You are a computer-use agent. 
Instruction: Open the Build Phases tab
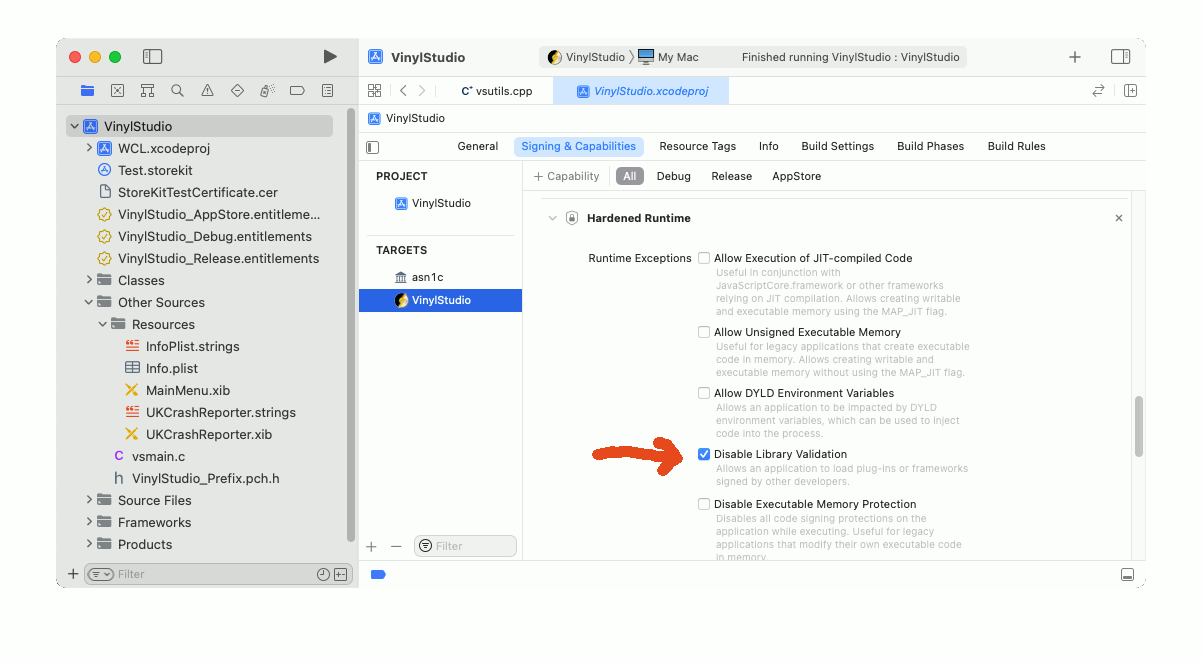(x=931, y=146)
